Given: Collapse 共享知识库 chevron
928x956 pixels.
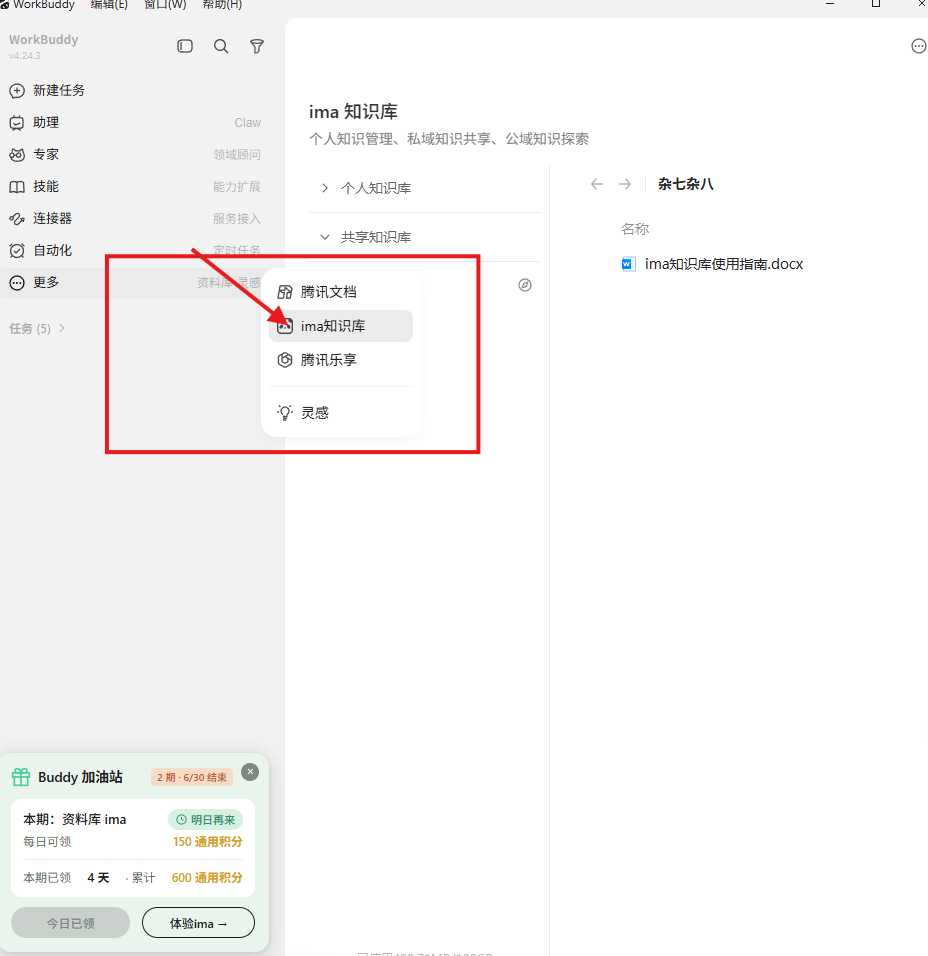Looking at the screenshot, I should click(324, 237).
